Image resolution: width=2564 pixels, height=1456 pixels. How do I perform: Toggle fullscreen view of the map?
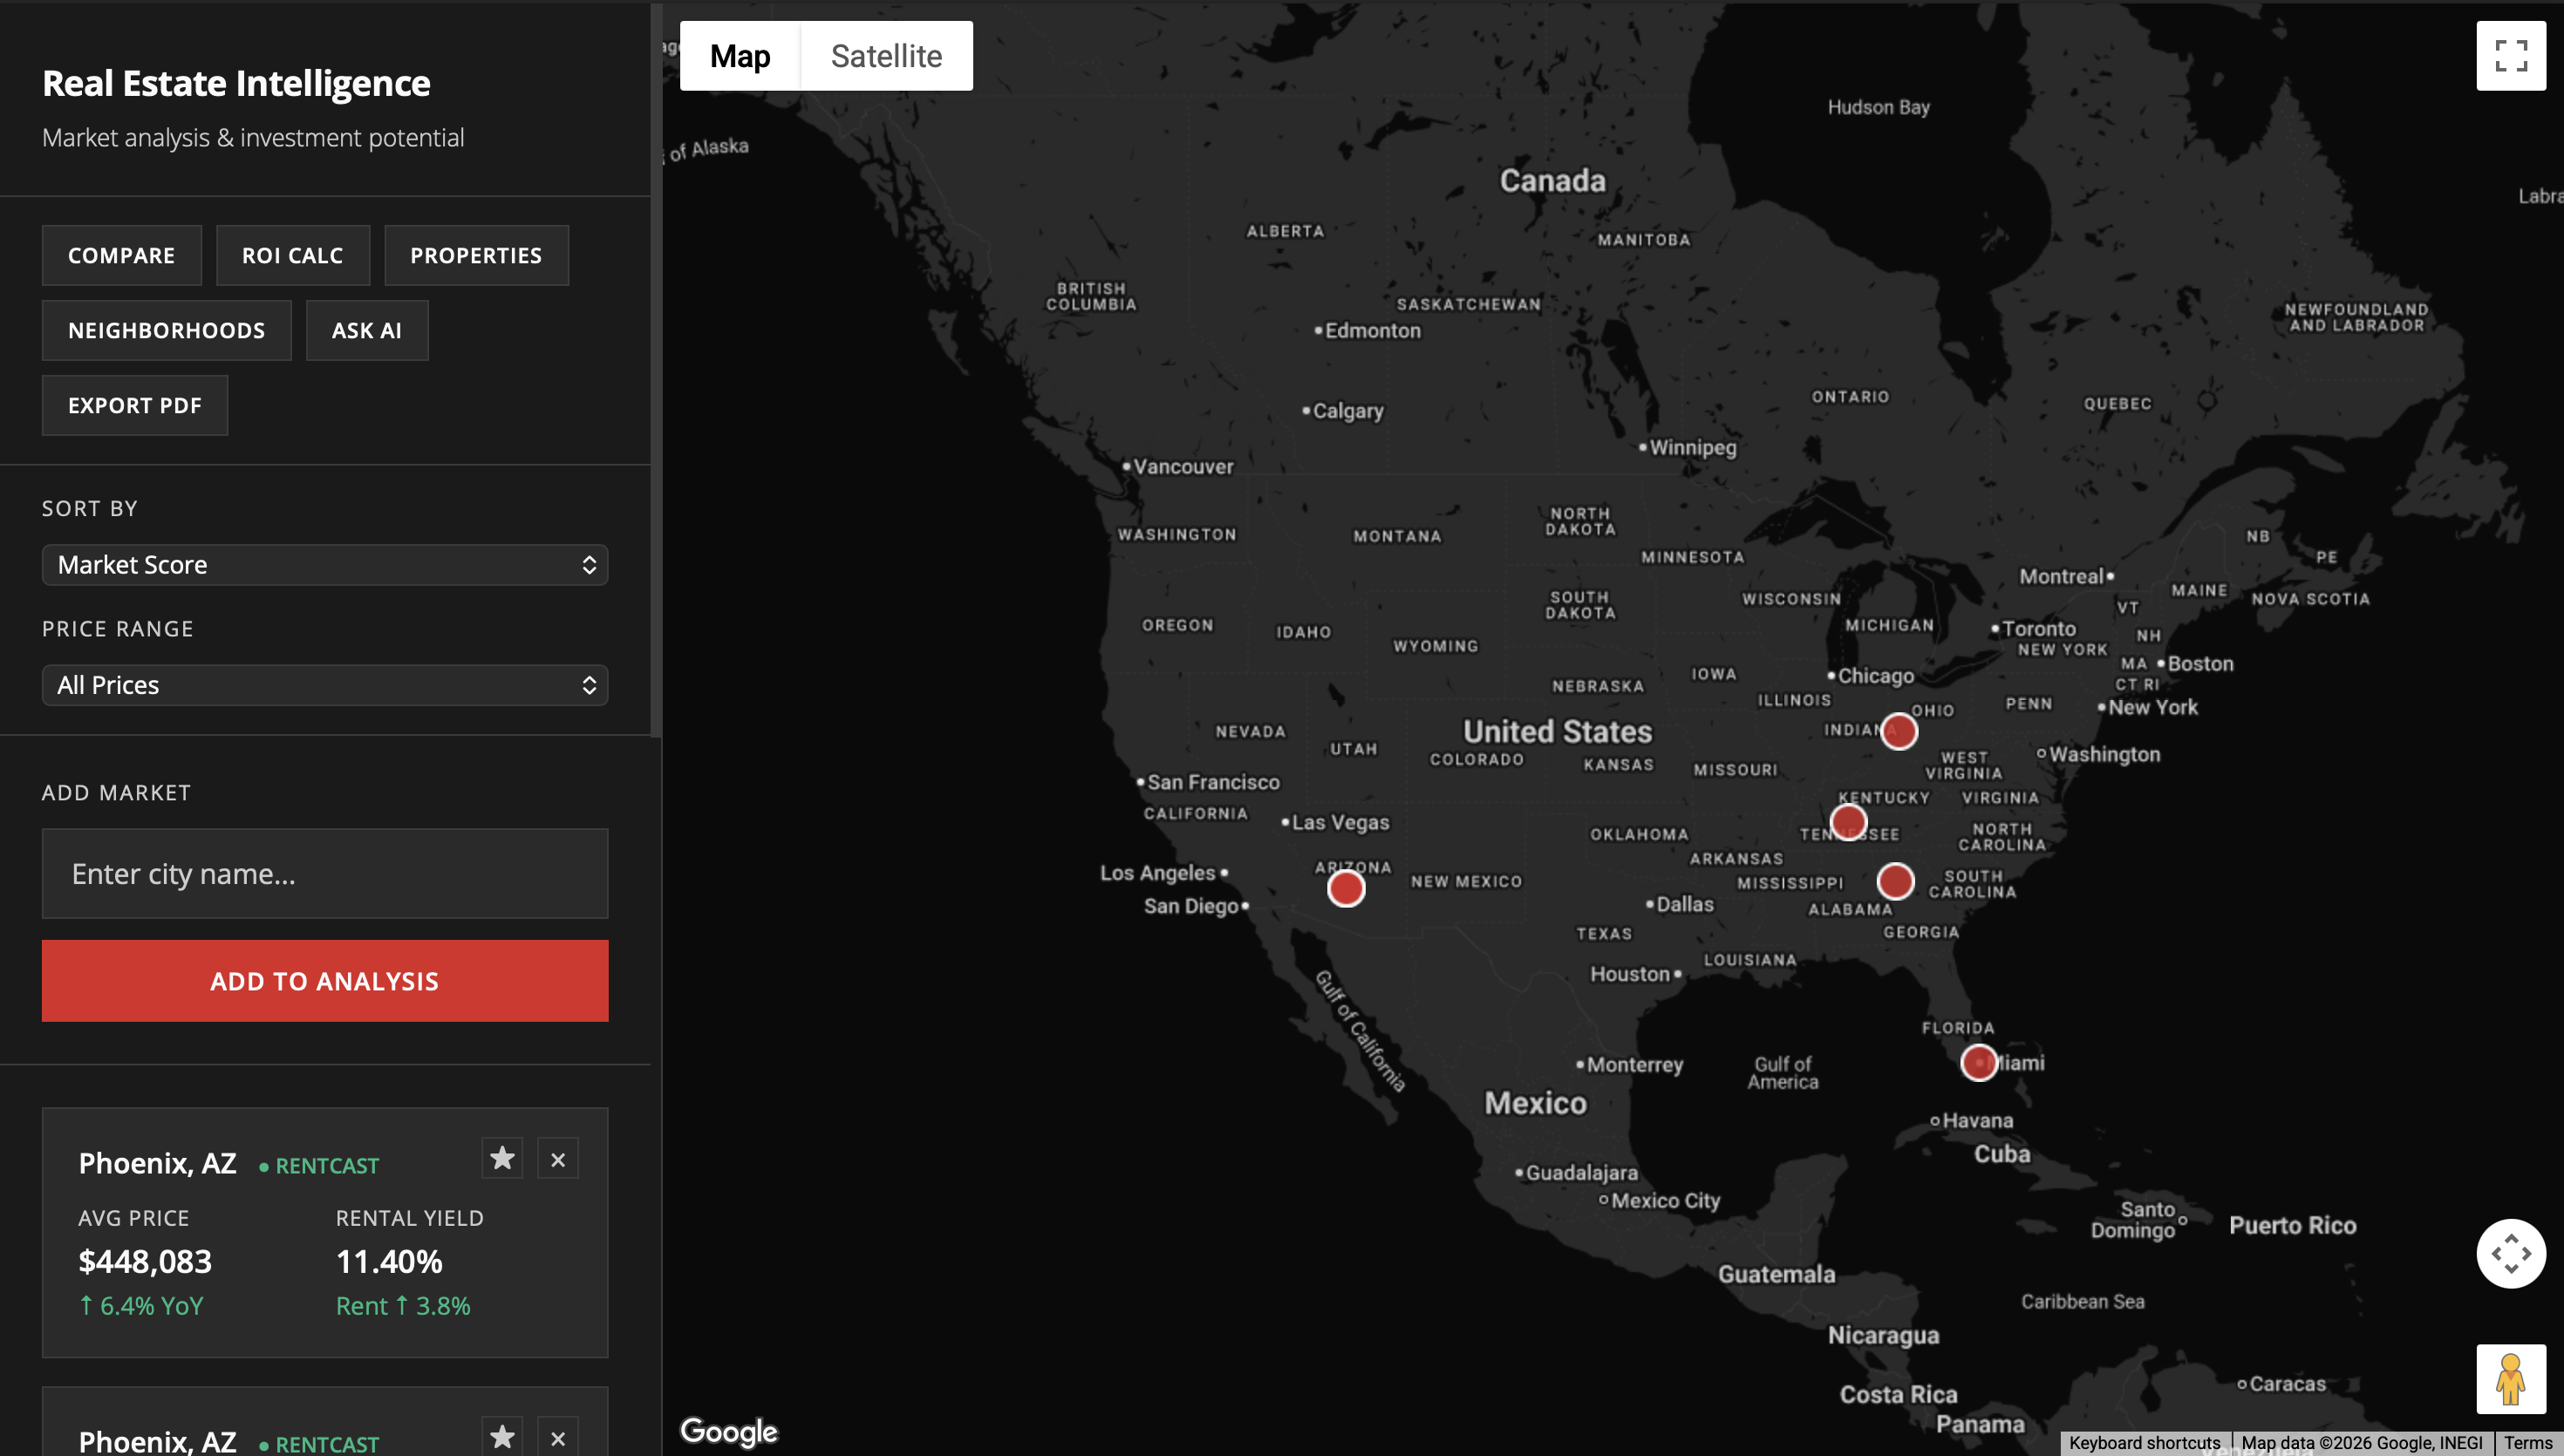(2510, 56)
